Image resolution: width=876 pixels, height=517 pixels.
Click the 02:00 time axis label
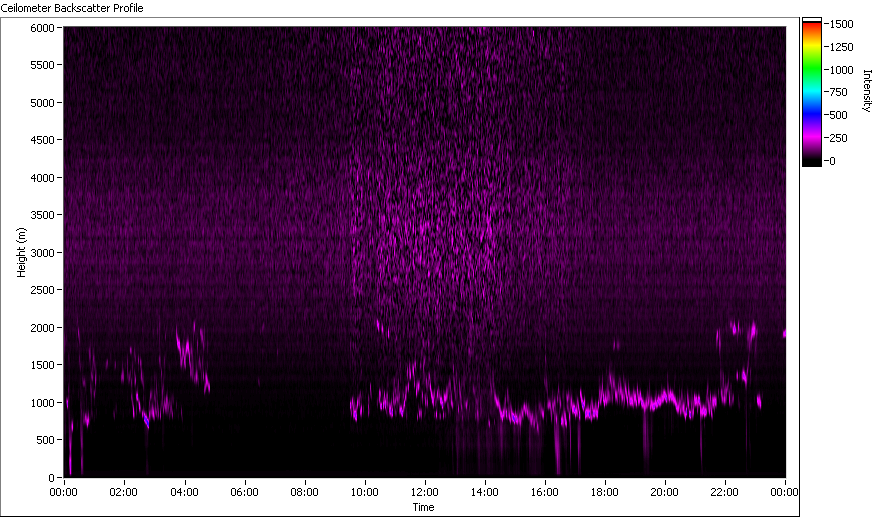pyautogui.click(x=123, y=492)
